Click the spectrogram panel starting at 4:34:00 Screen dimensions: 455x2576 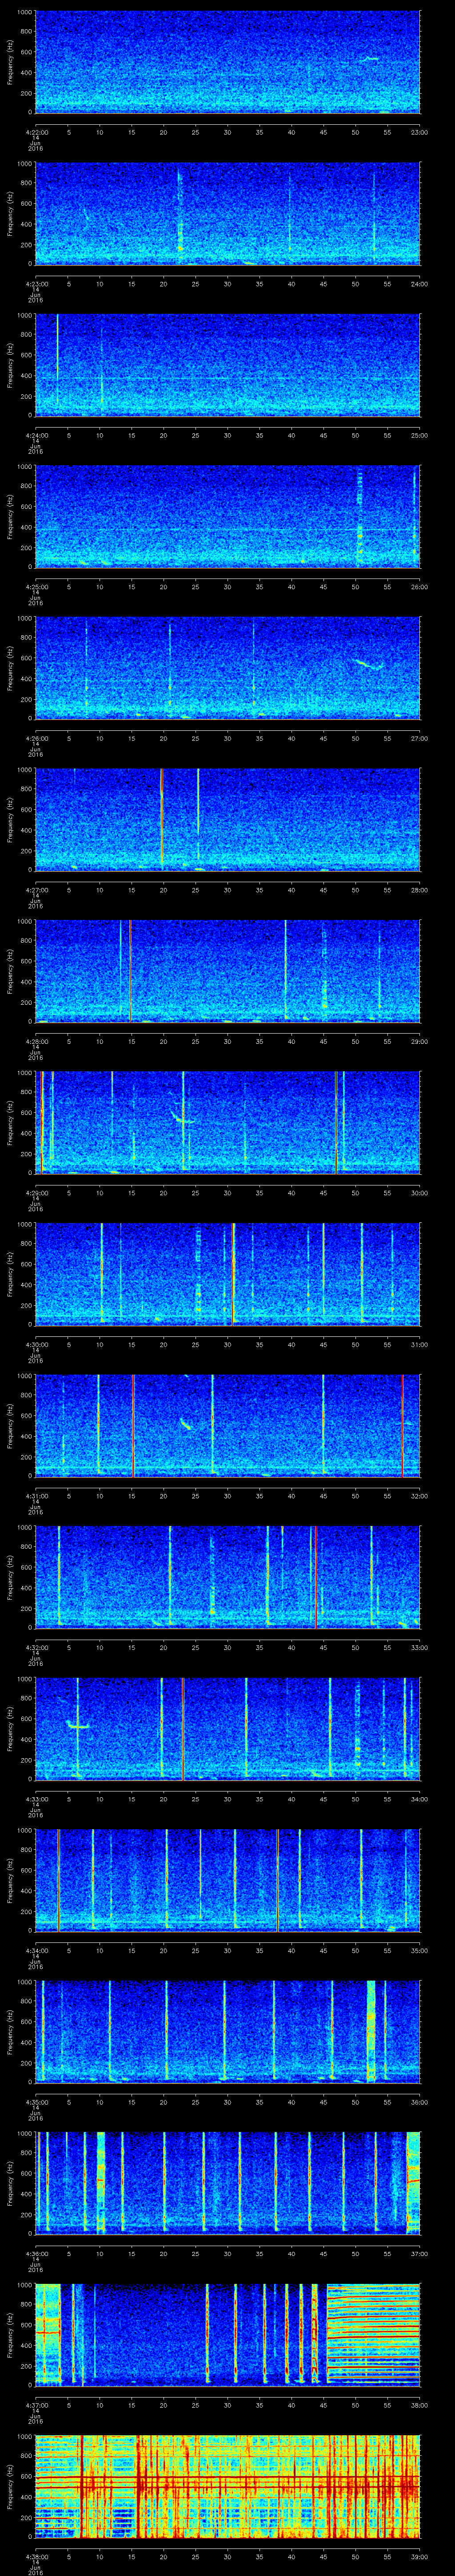pyautogui.click(x=228, y=1880)
